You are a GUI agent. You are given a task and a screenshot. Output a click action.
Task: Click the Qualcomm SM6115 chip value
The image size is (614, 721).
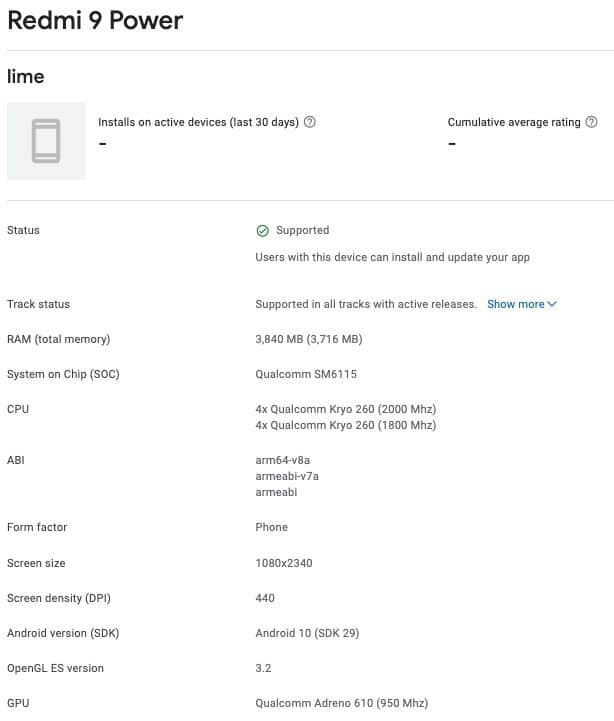pos(306,374)
